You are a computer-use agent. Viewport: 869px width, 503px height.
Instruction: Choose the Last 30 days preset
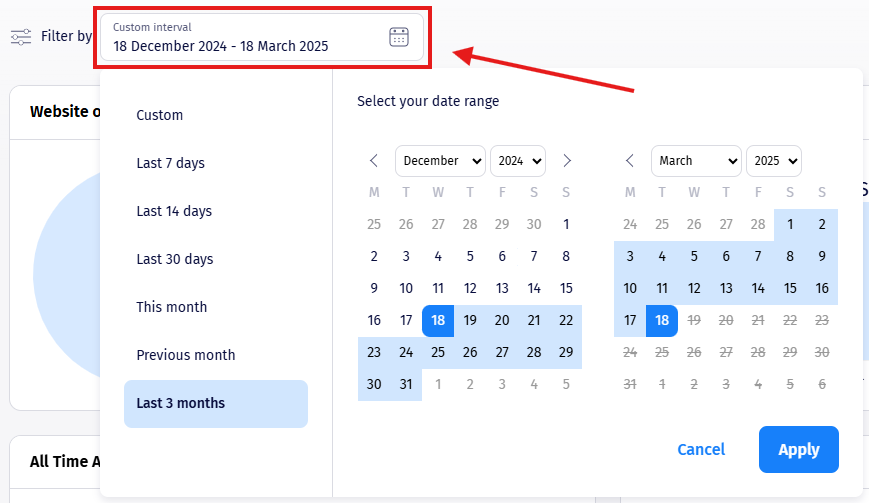[175, 259]
